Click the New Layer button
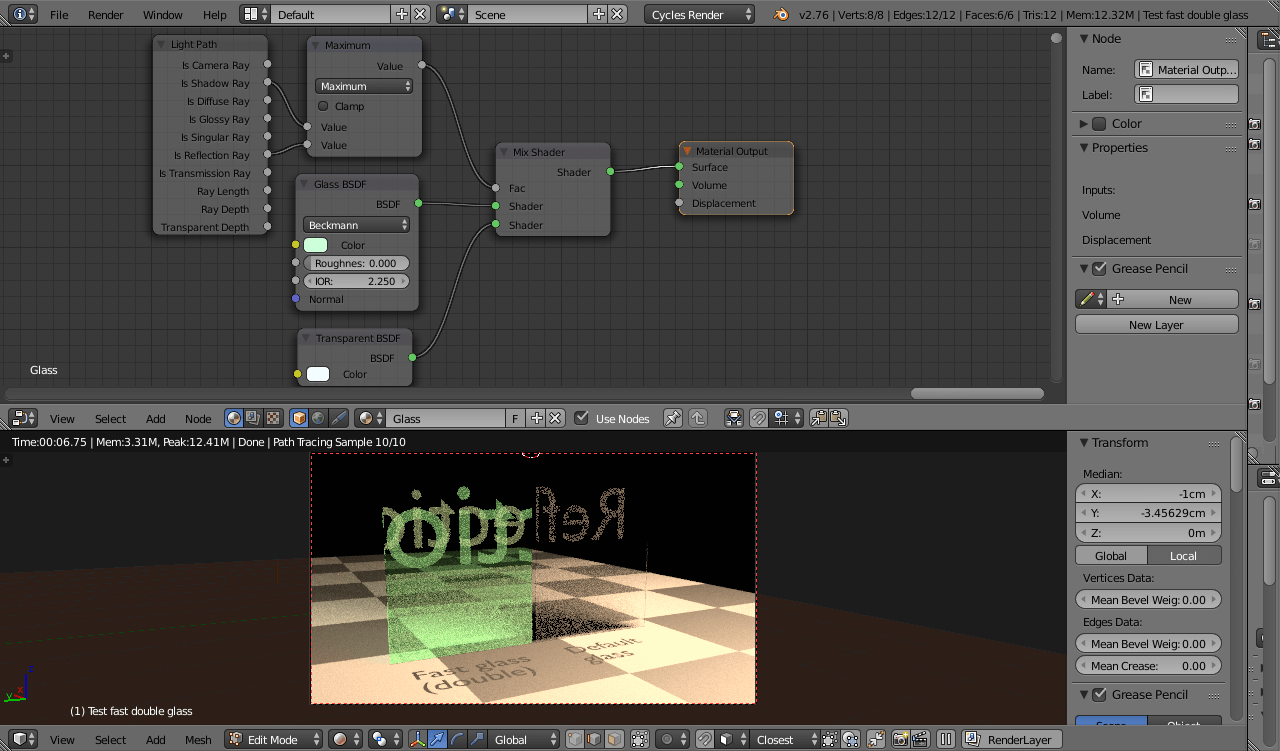1280x751 pixels. pyautogui.click(x=1156, y=323)
